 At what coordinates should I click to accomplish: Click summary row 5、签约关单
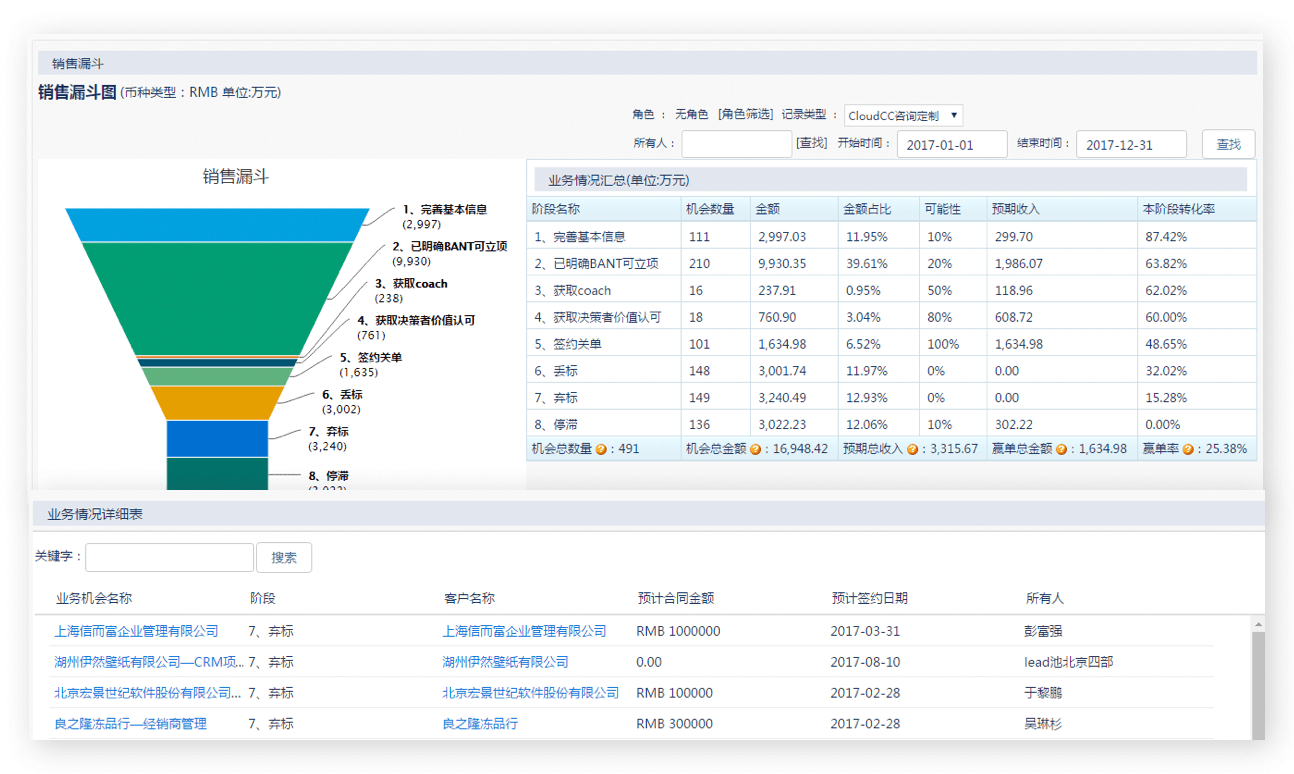point(891,343)
